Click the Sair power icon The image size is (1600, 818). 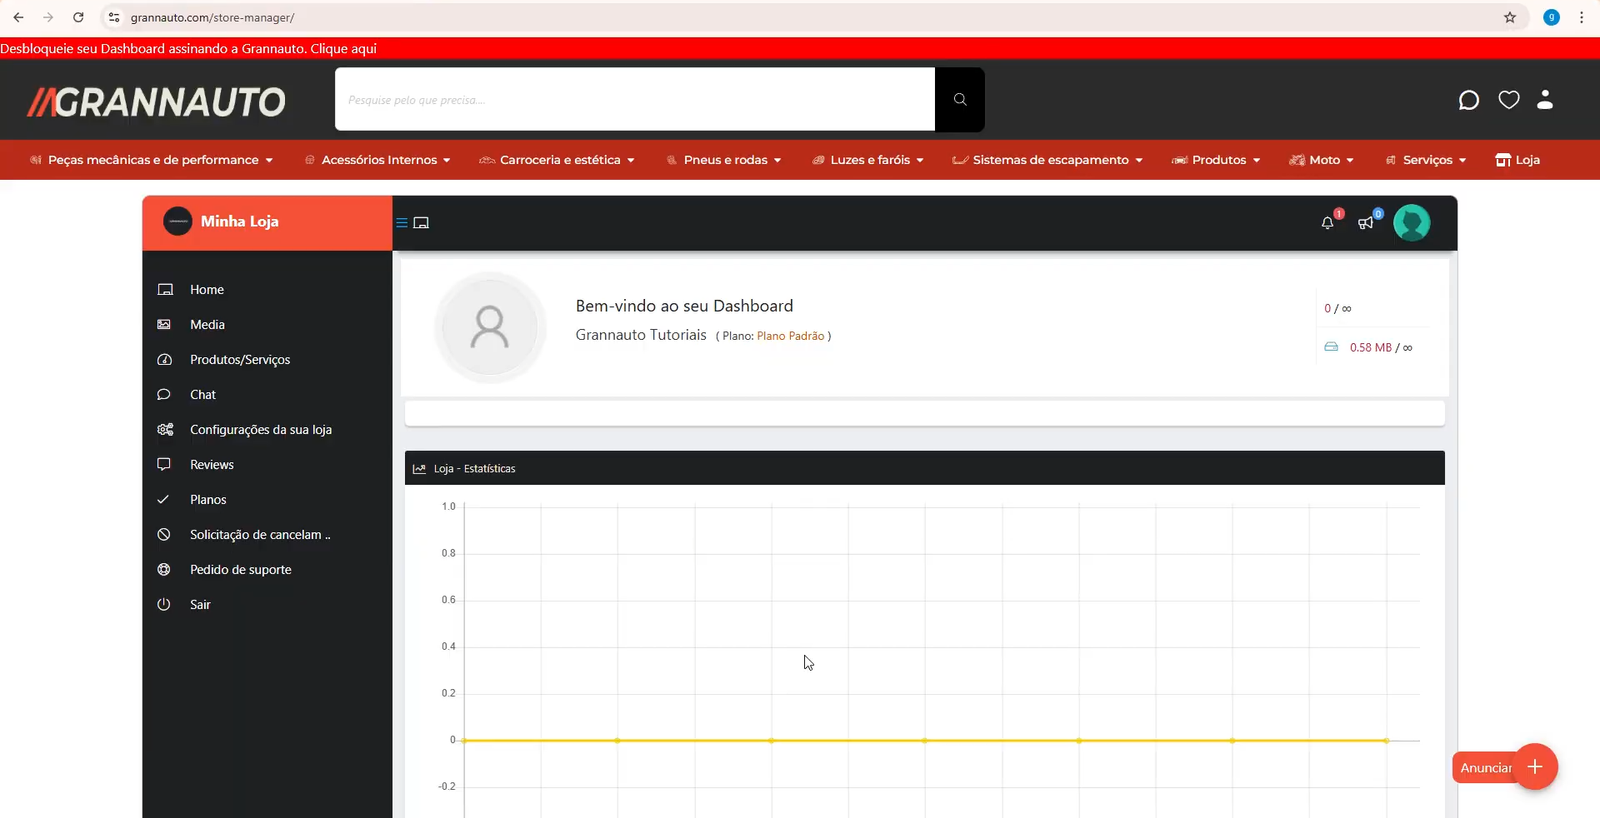[x=164, y=605]
